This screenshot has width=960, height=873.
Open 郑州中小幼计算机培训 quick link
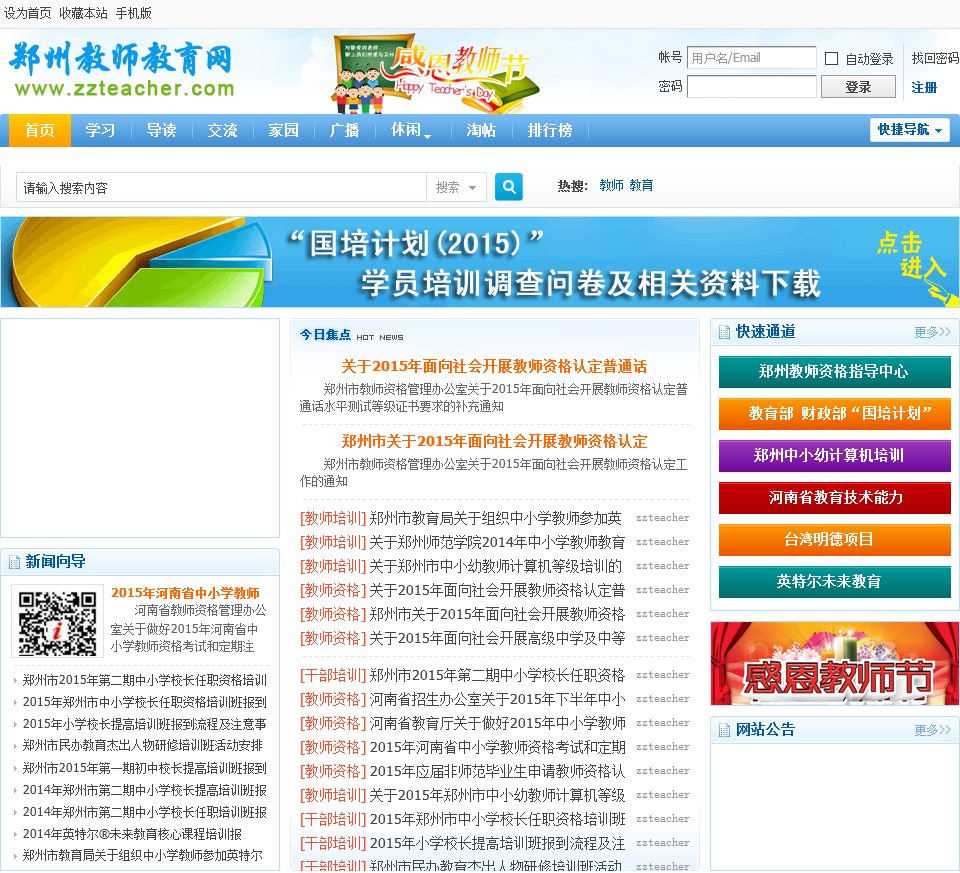tap(834, 455)
